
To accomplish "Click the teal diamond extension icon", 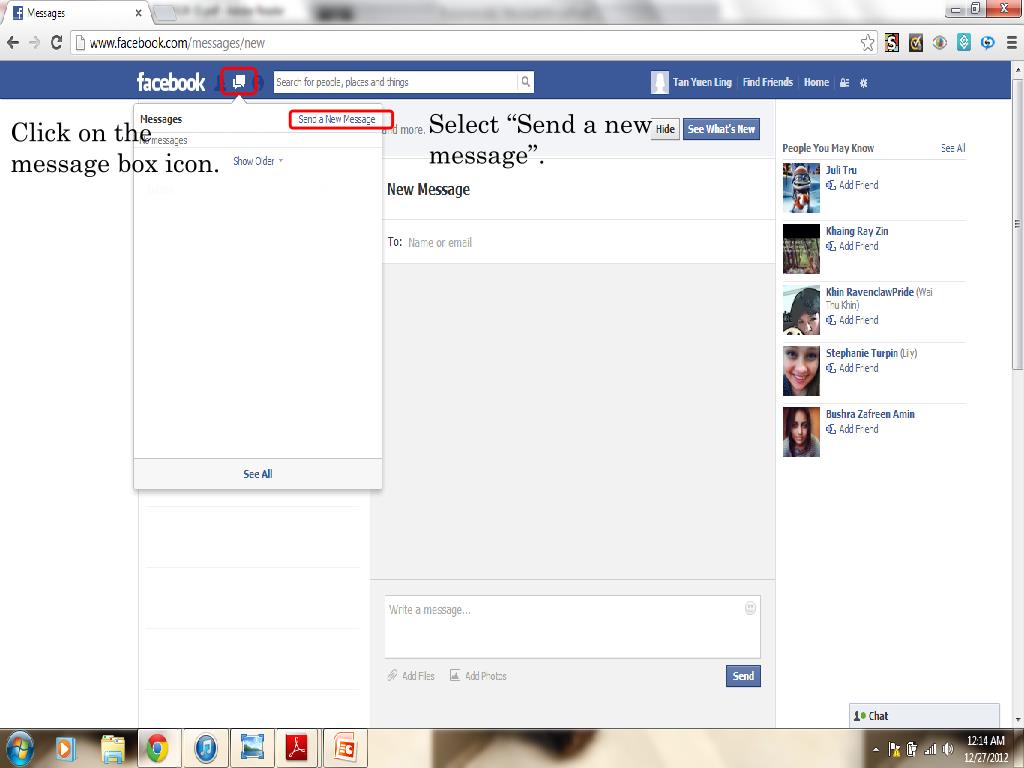I will [963, 43].
